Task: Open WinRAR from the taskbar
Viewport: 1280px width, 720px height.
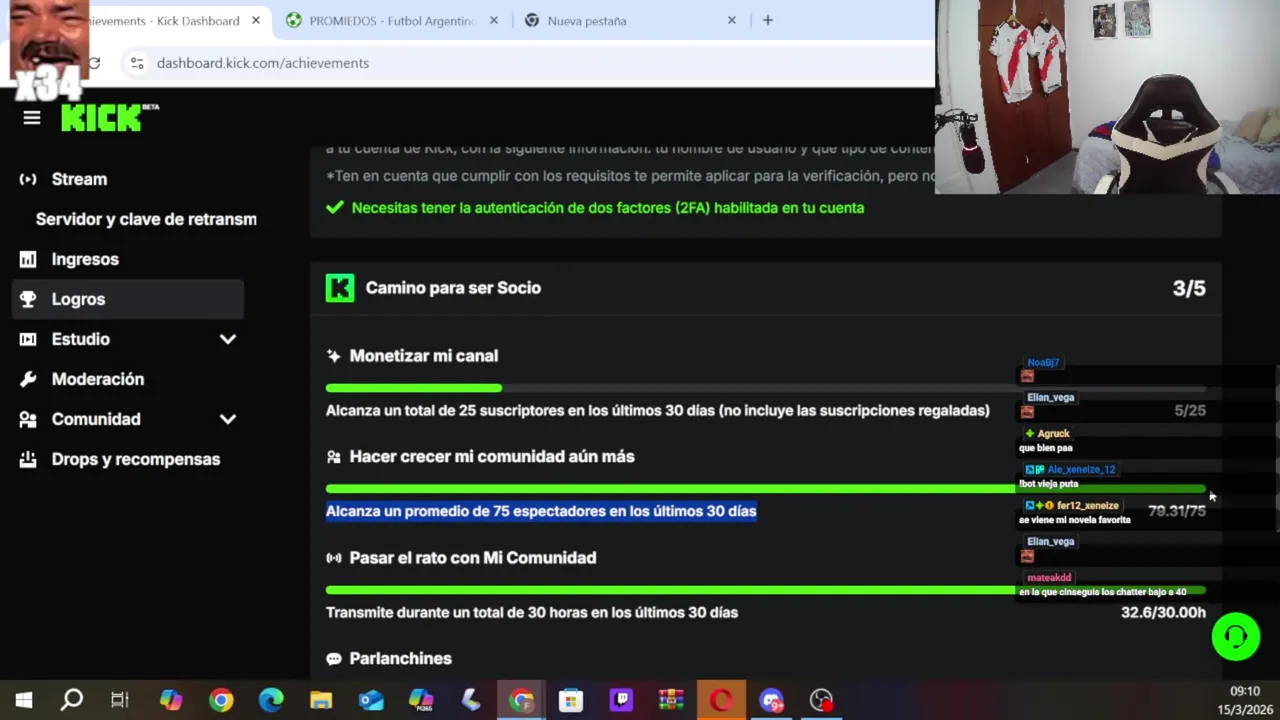Action: pos(671,700)
